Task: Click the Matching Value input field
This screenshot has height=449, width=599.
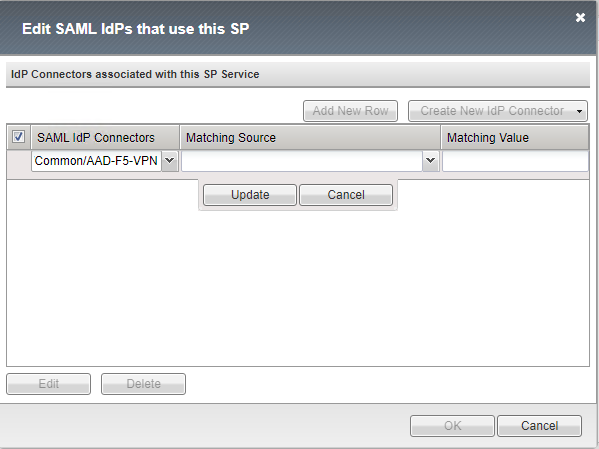Action: 515,161
